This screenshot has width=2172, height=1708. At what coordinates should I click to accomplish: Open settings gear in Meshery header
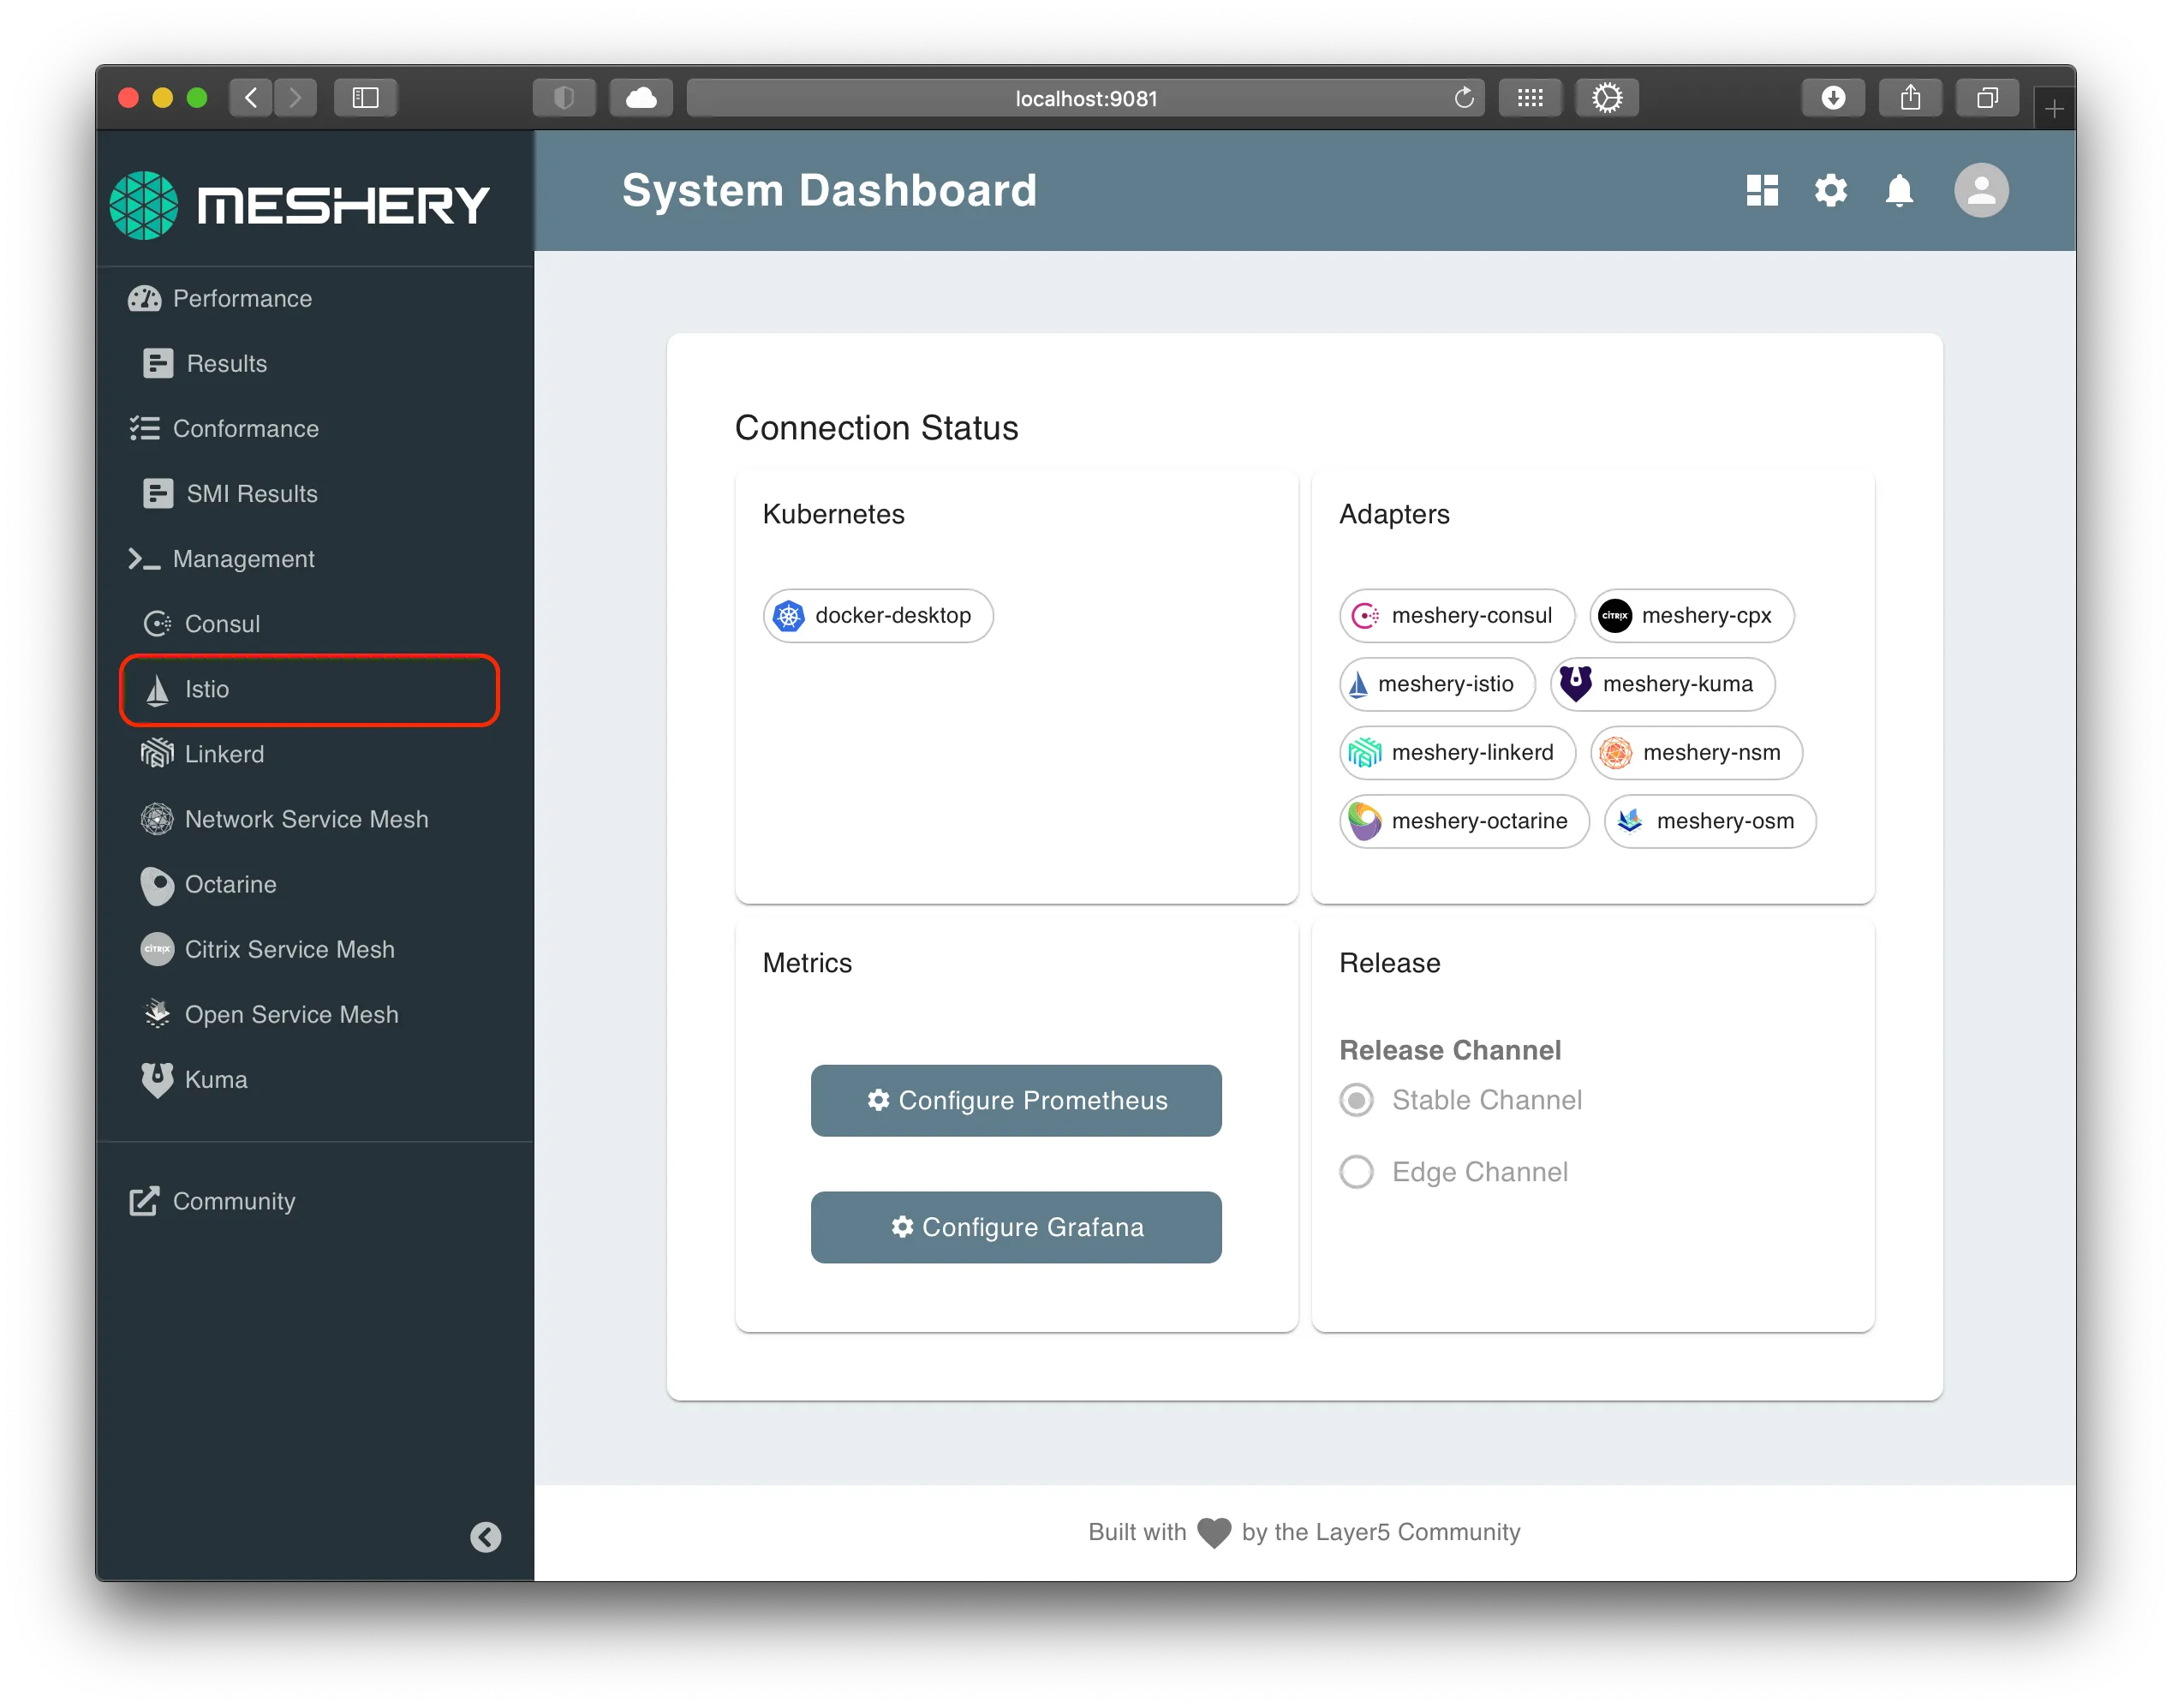(x=1830, y=190)
